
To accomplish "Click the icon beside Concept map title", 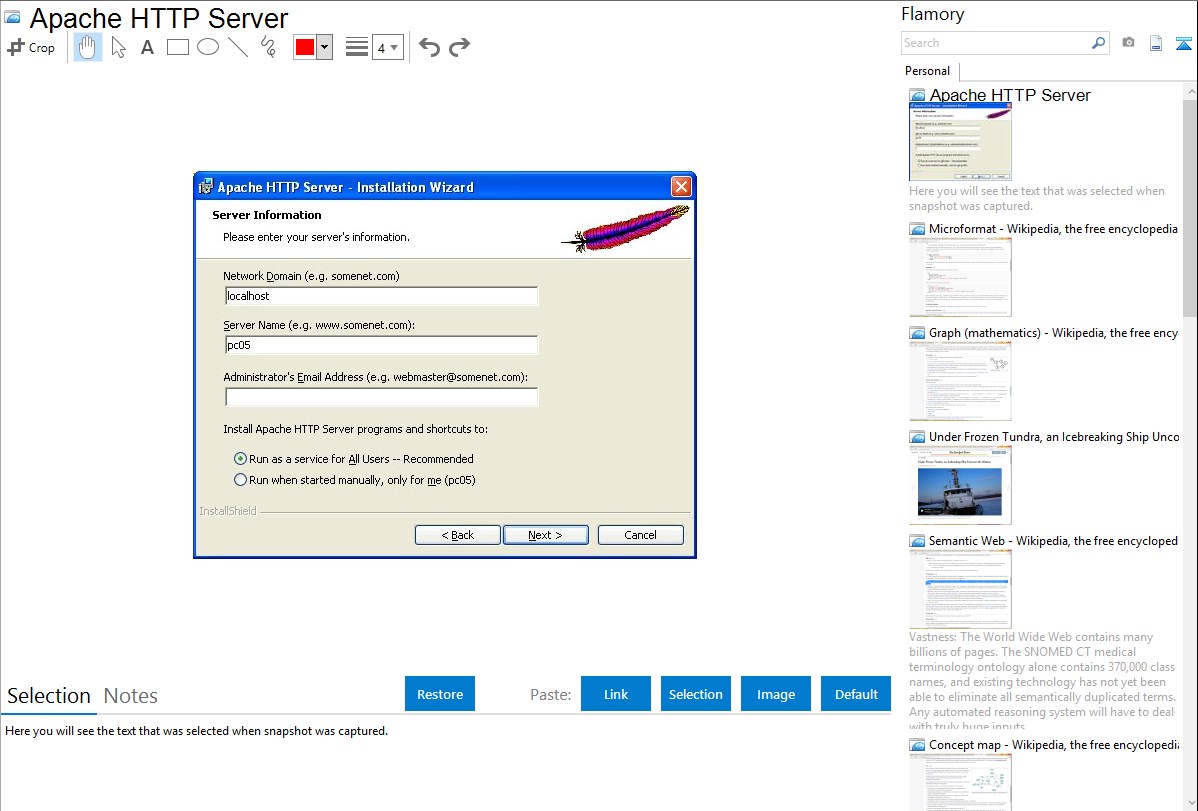I will click(x=917, y=745).
